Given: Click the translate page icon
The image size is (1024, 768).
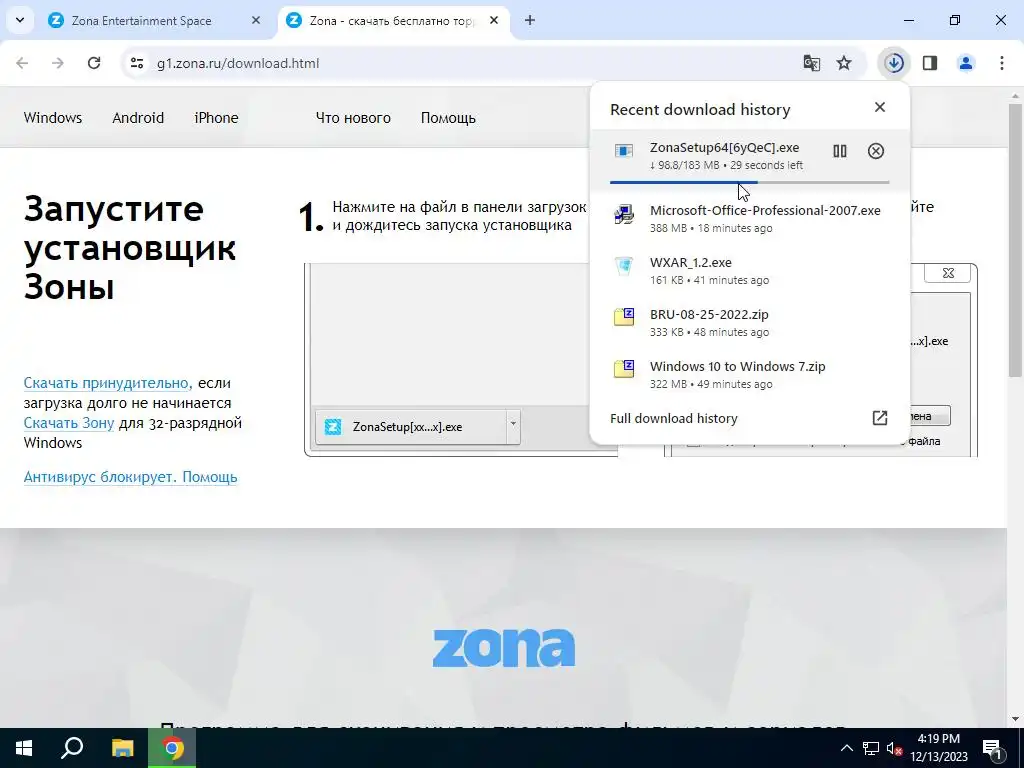Looking at the screenshot, I should (811, 63).
